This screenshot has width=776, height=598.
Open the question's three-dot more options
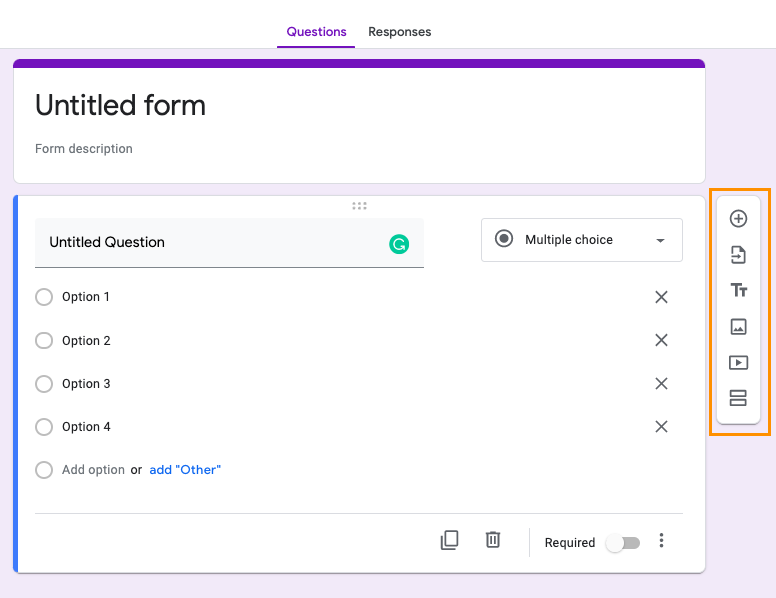[661, 541]
